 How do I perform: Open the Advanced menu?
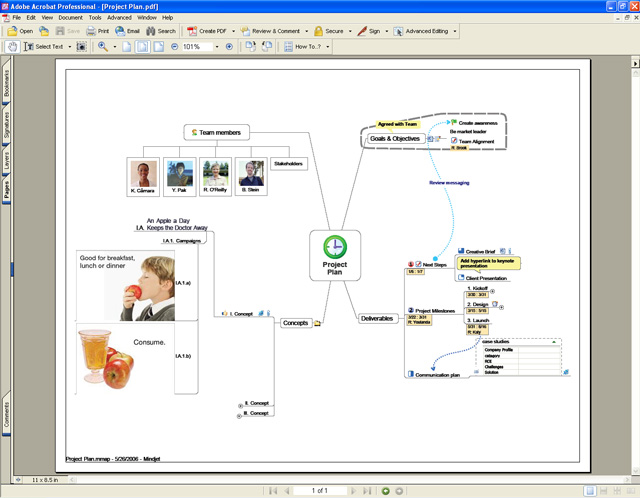(x=119, y=17)
